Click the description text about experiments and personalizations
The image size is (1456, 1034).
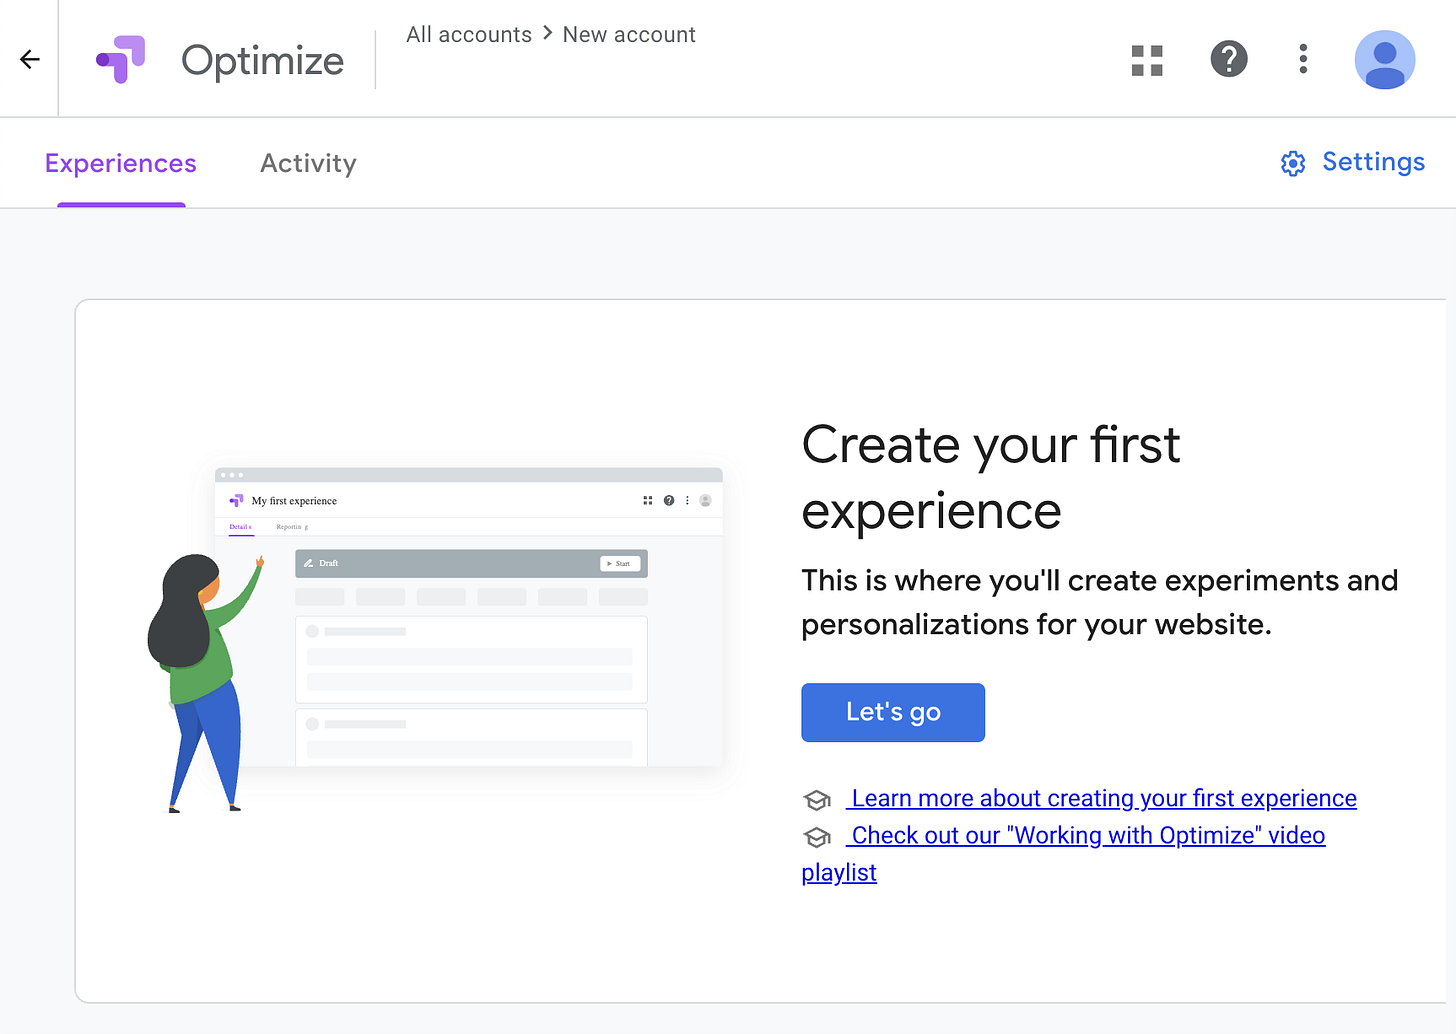pos(1100,602)
